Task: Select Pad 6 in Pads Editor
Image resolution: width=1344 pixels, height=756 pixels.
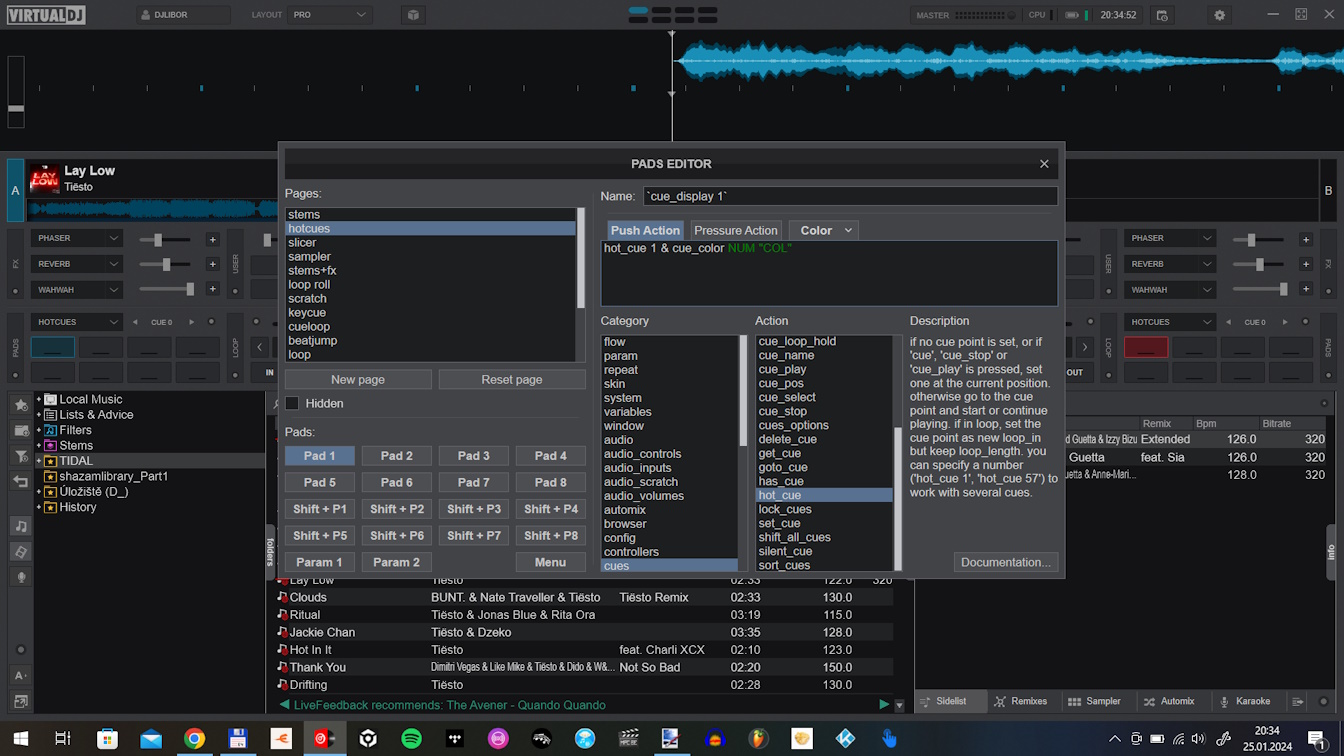Action: tap(397, 482)
